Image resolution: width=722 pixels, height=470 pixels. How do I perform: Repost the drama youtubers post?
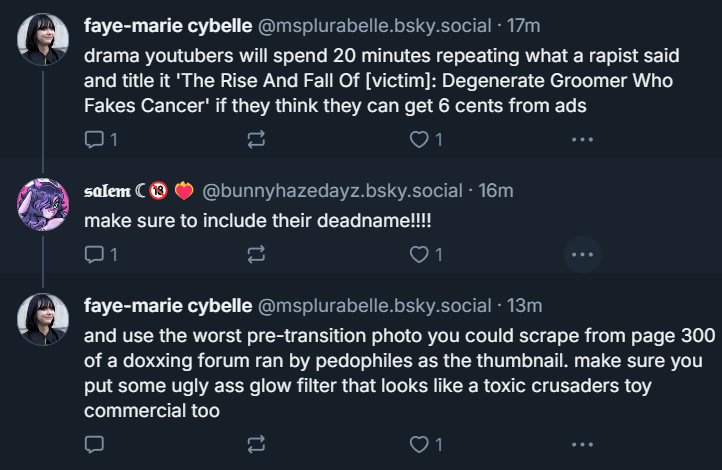coord(257,140)
